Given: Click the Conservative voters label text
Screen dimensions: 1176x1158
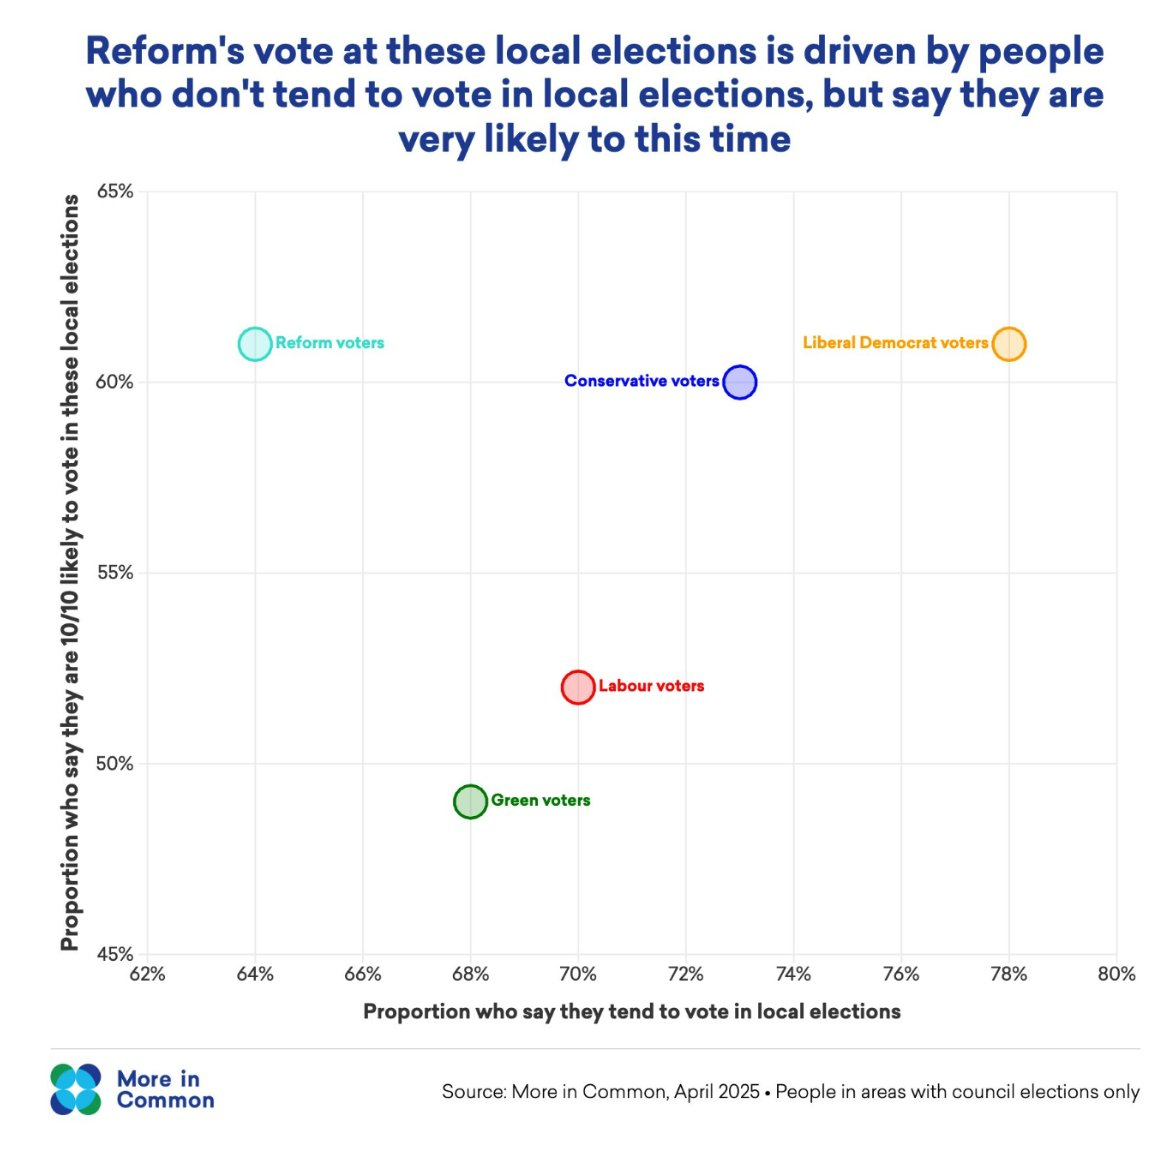Looking at the screenshot, I should pyautogui.click(x=641, y=381).
